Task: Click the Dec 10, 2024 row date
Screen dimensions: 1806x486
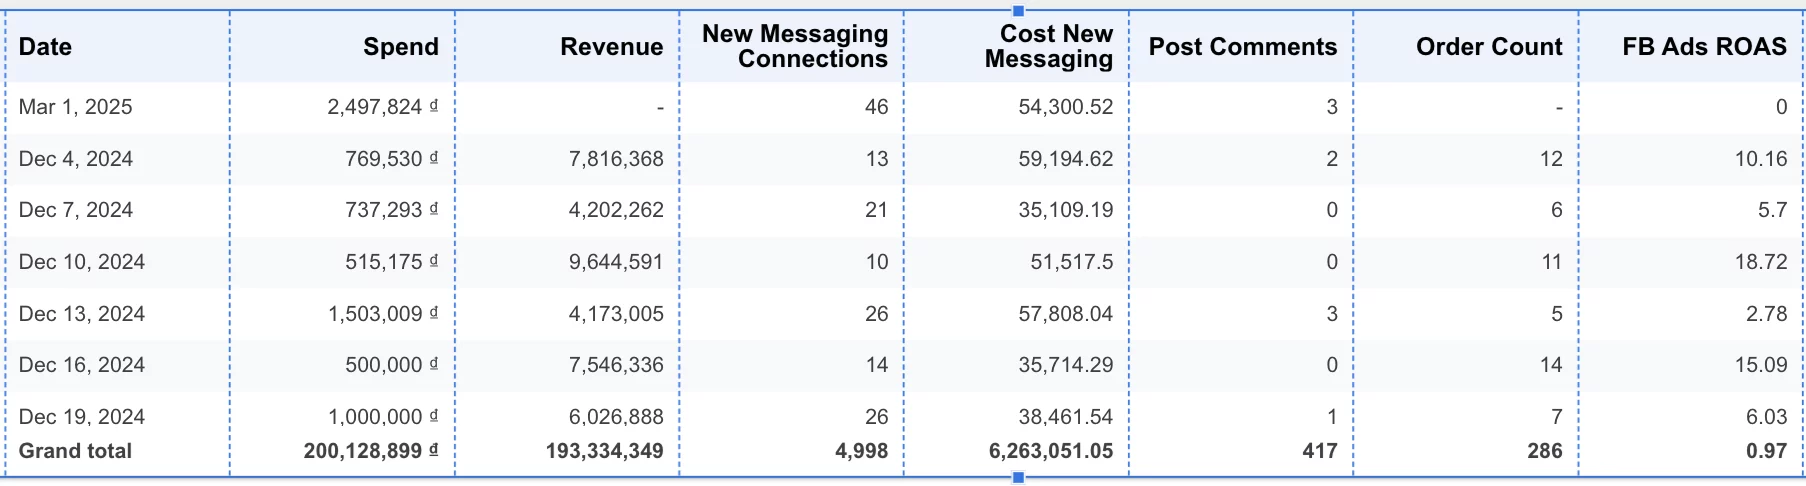Action: (82, 262)
